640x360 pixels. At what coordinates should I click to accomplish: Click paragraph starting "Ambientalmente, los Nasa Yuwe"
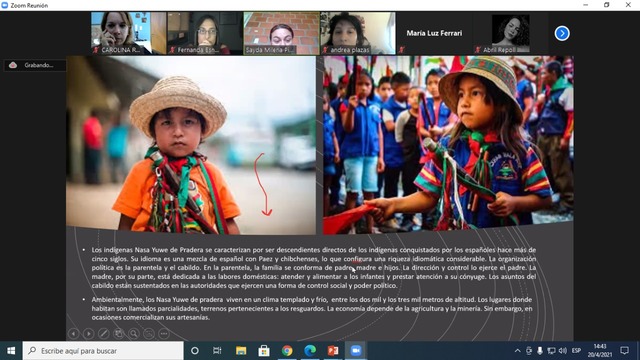click(x=312, y=308)
